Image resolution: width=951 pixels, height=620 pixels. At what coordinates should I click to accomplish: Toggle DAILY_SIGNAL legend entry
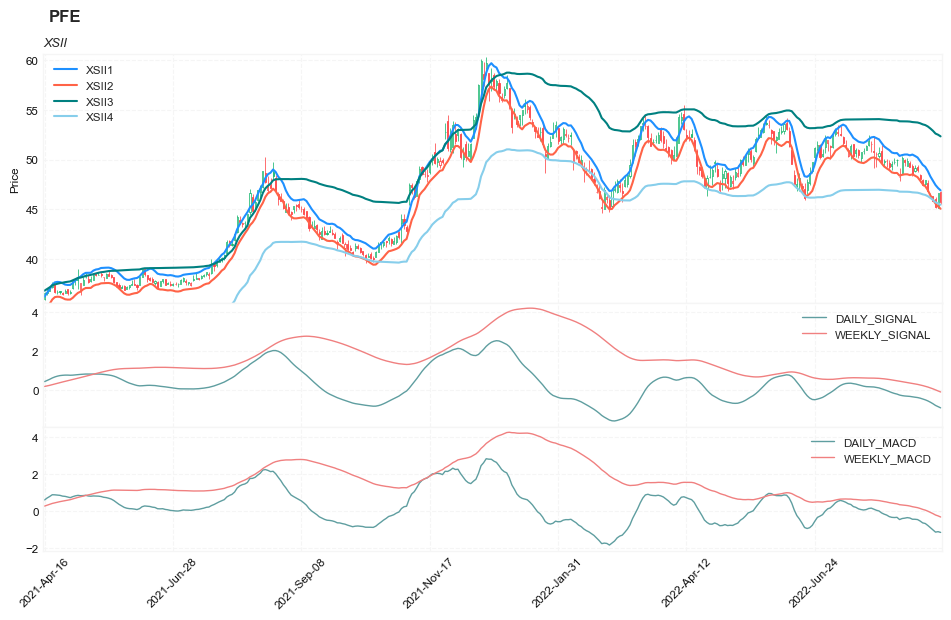(875, 319)
